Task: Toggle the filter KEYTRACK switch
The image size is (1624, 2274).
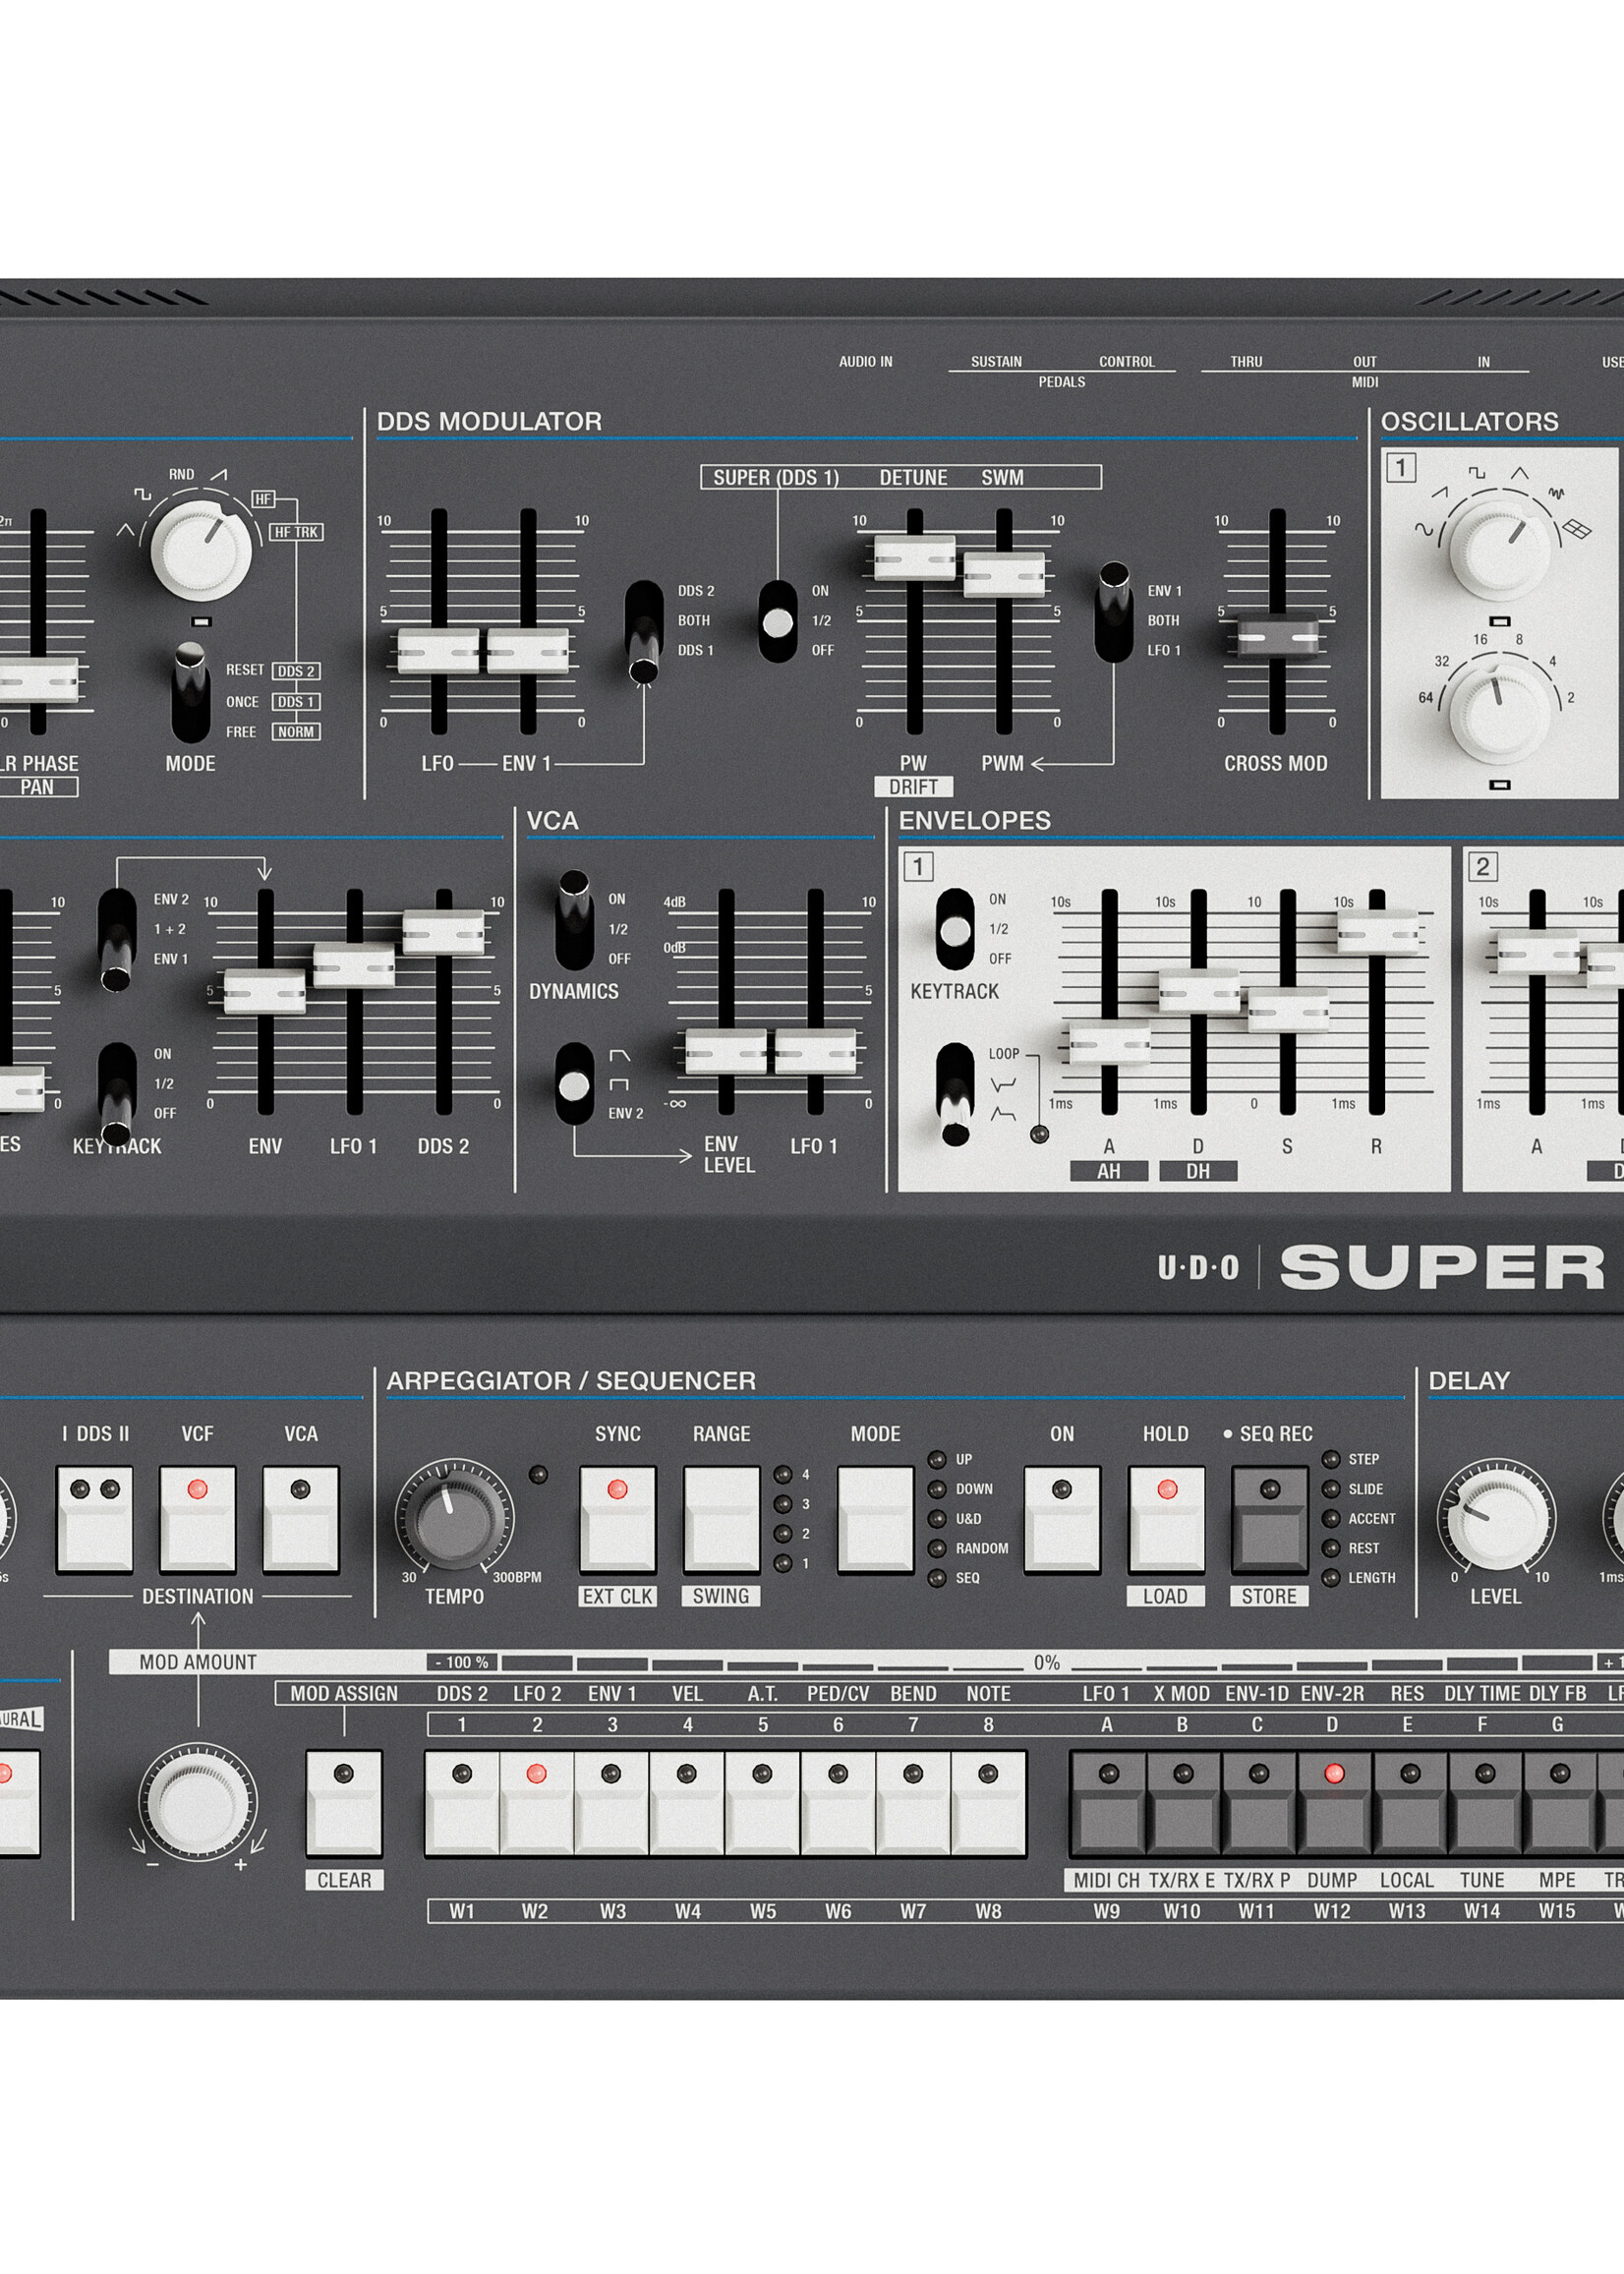Action: tap(117, 1094)
